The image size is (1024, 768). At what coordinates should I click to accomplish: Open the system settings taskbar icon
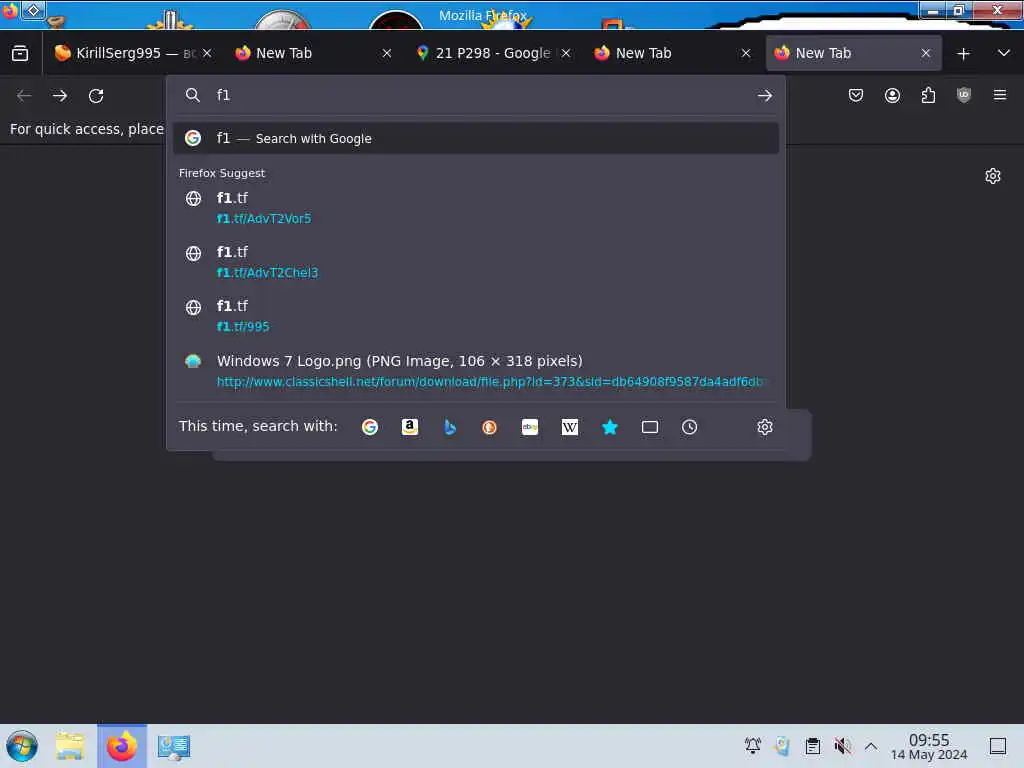coord(174,746)
